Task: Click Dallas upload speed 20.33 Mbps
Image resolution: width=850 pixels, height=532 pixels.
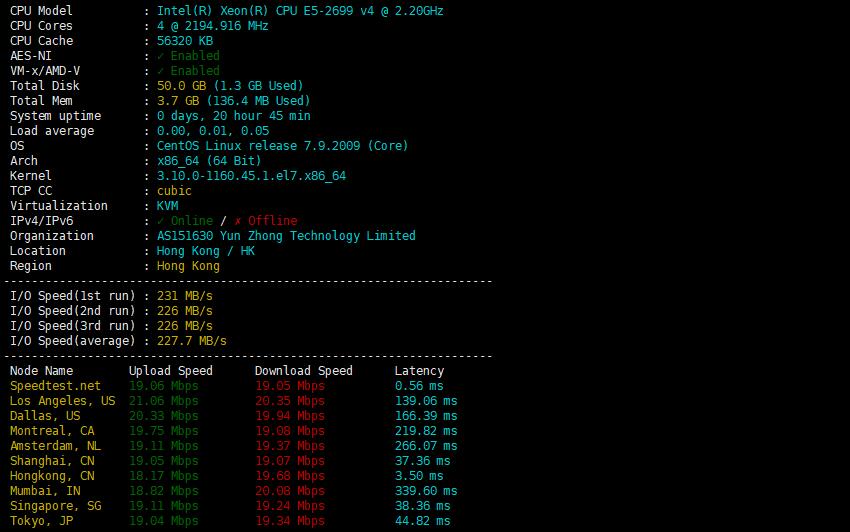Action: pos(164,416)
